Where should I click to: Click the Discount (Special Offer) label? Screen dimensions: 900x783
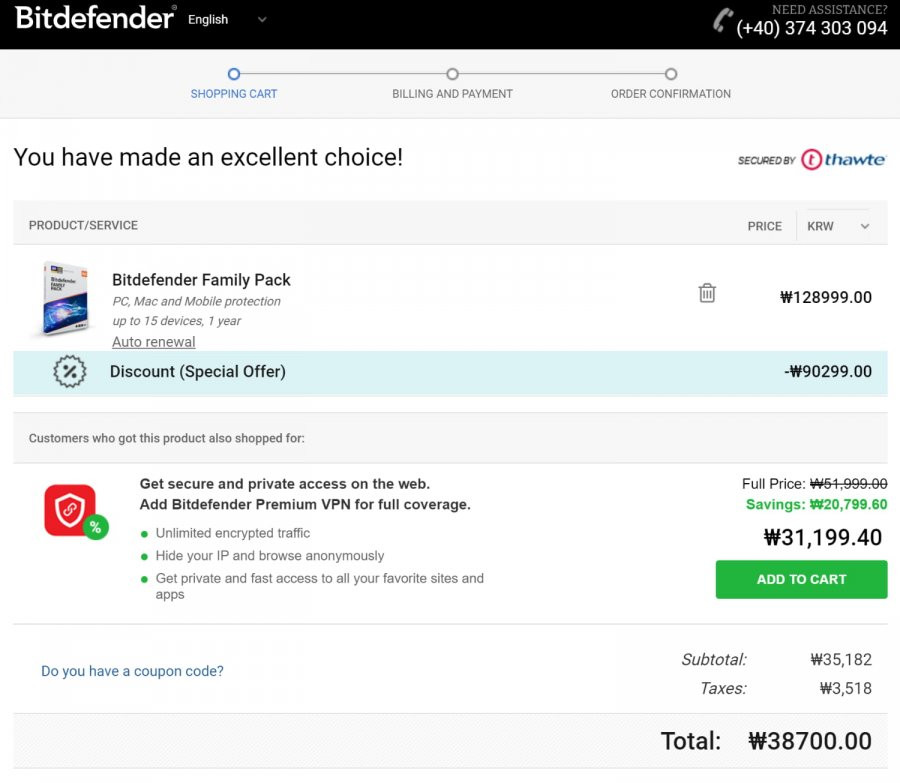point(197,371)
